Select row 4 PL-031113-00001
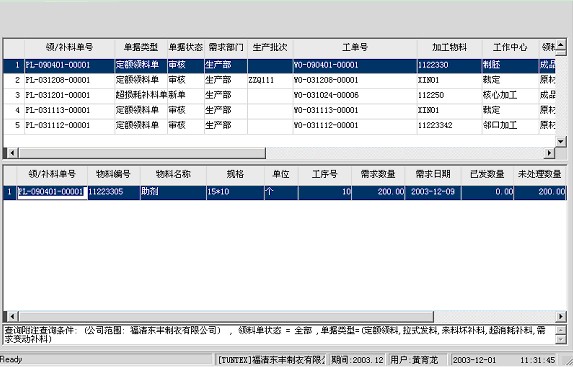The image size is (573, 367). point(280,110)
